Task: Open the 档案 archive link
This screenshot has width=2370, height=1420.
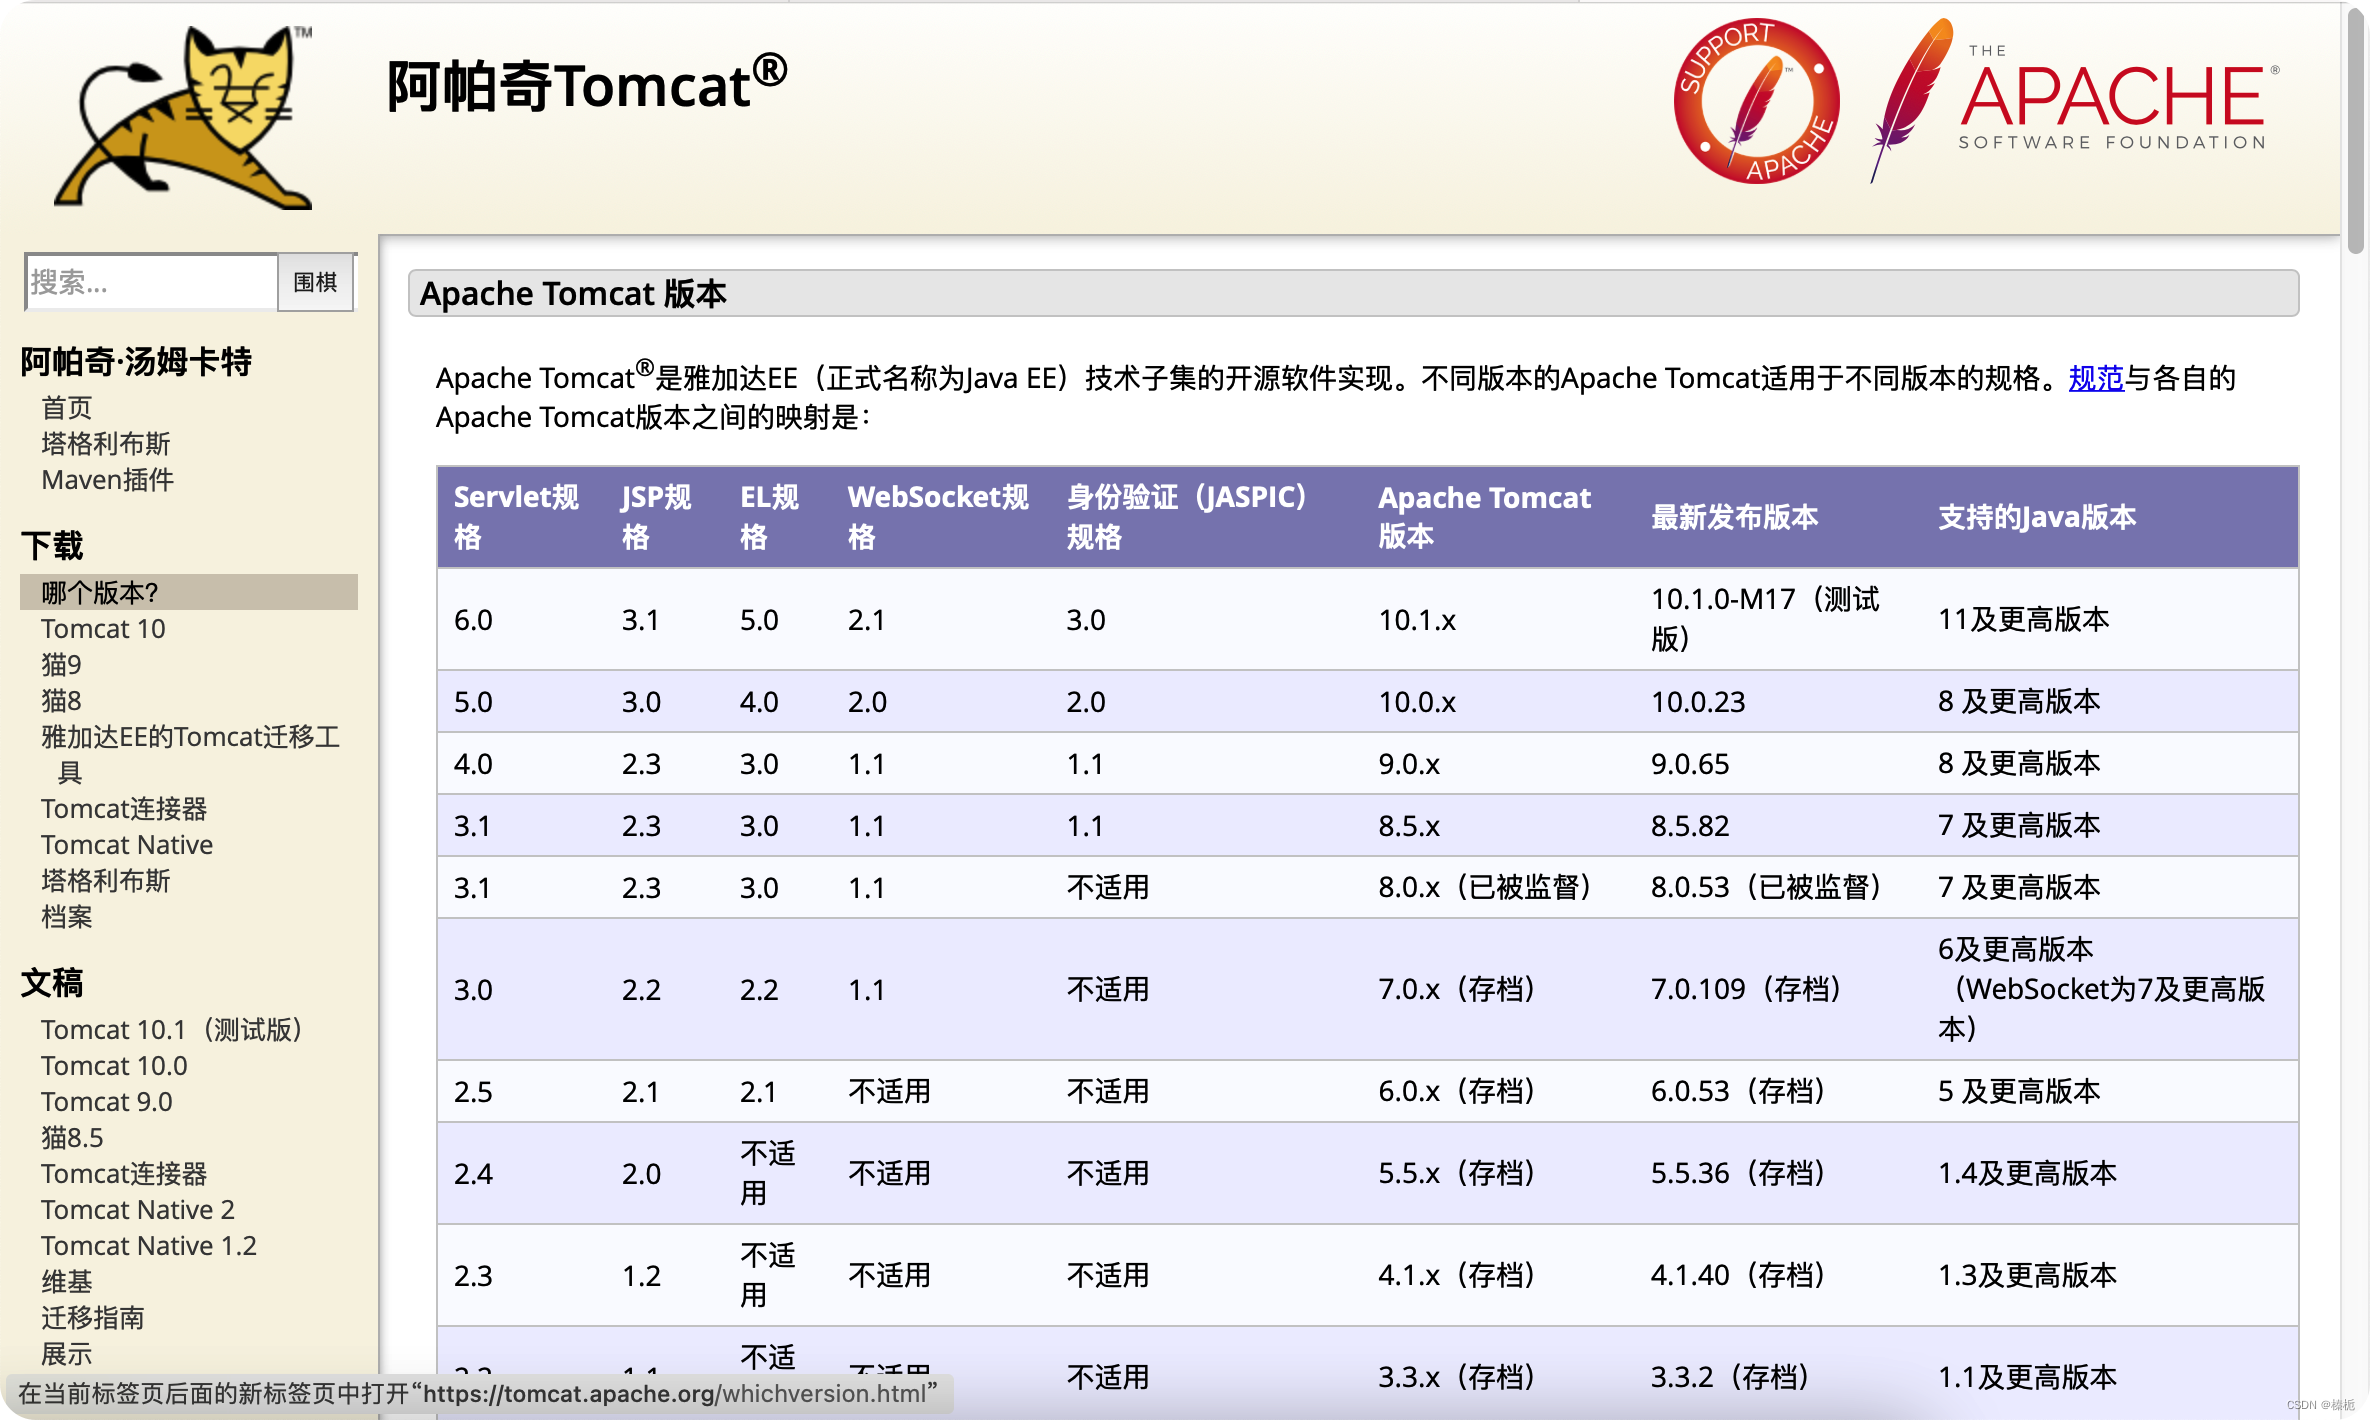Action: (x=66, y=917)
